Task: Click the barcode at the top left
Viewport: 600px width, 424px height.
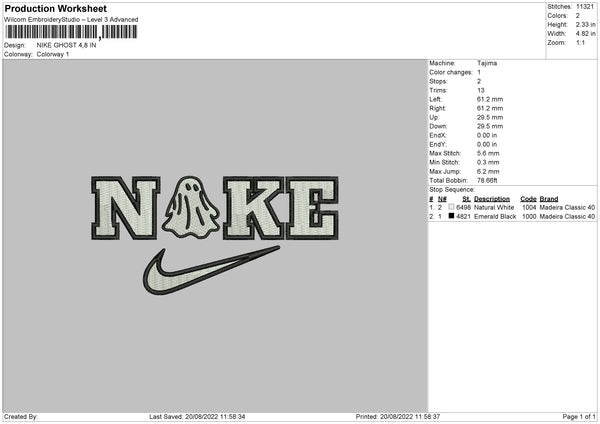Action: tap(71, 32)
